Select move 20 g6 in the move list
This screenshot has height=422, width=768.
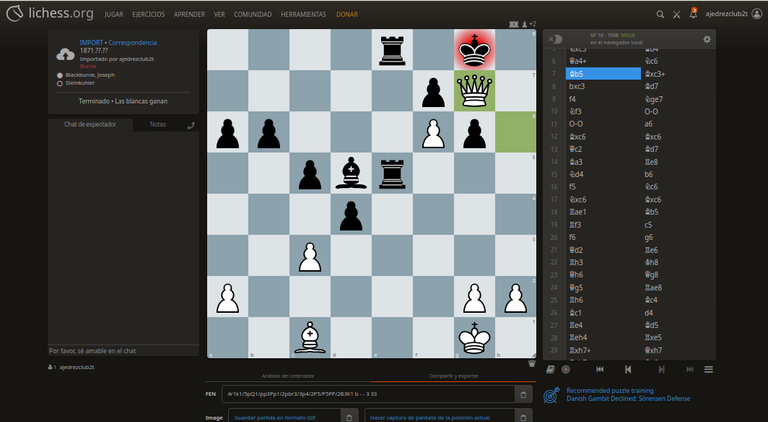click(678, 237)
